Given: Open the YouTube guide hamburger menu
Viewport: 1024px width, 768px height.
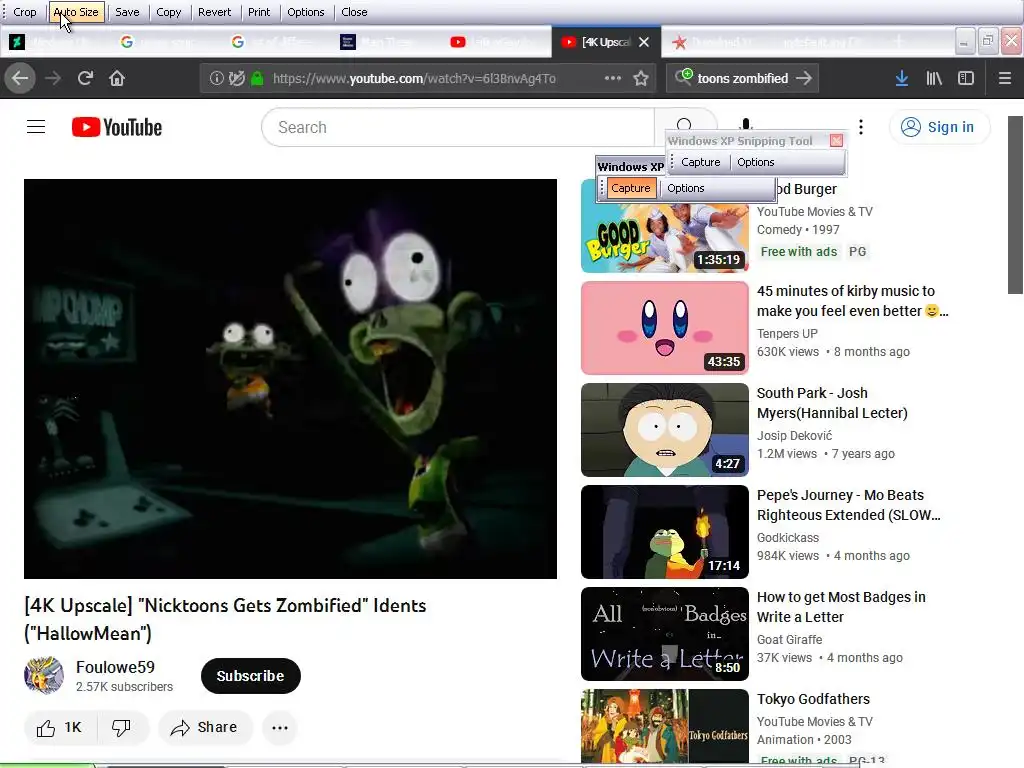Looking at the screenshot, I should click(36, 127).
